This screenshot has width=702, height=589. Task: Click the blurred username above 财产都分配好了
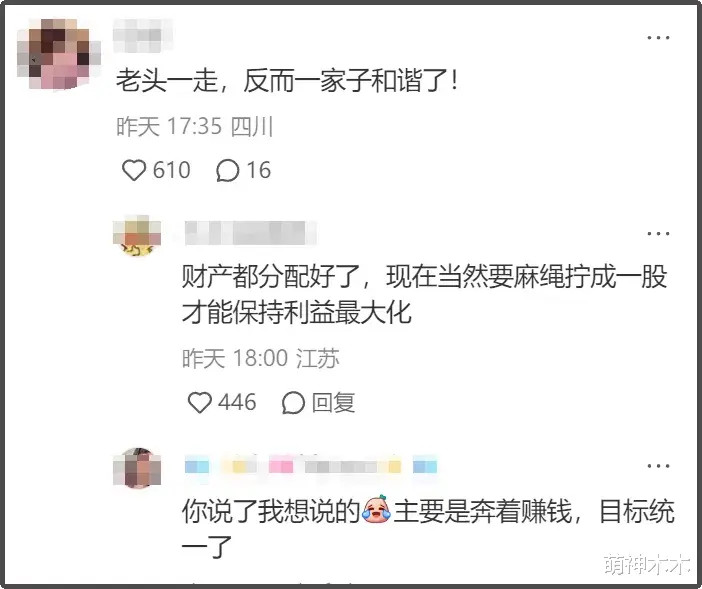click(x=250, y=233)
